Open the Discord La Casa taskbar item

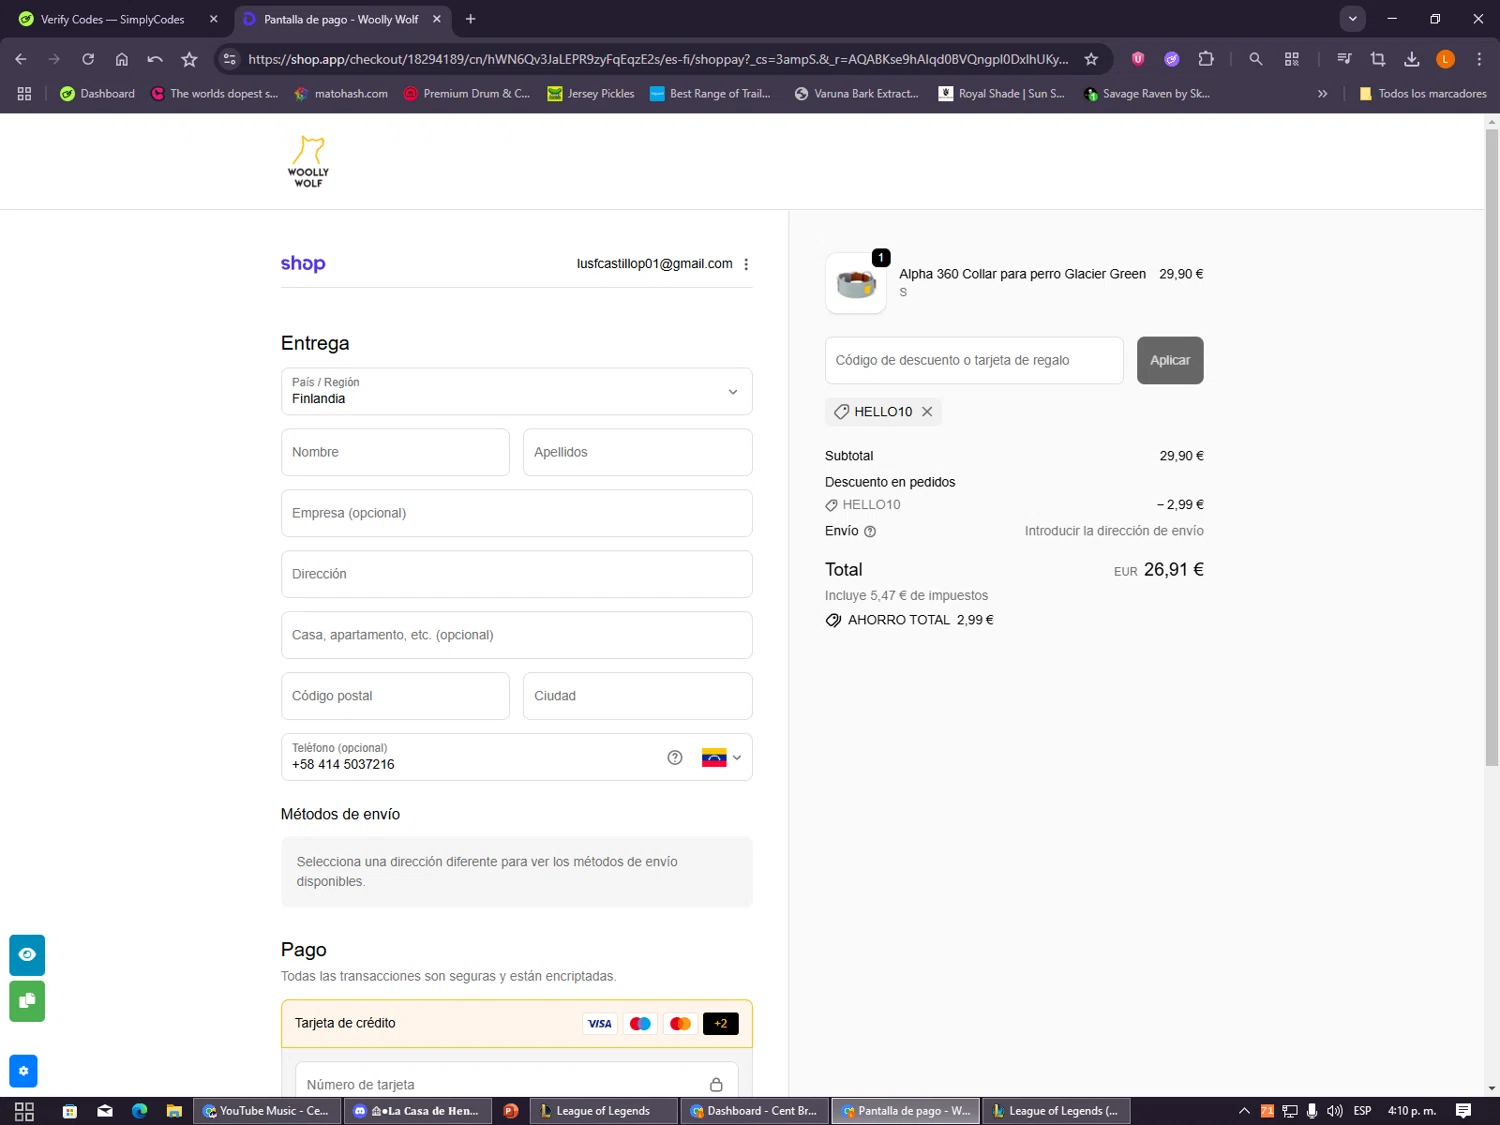417,1111
